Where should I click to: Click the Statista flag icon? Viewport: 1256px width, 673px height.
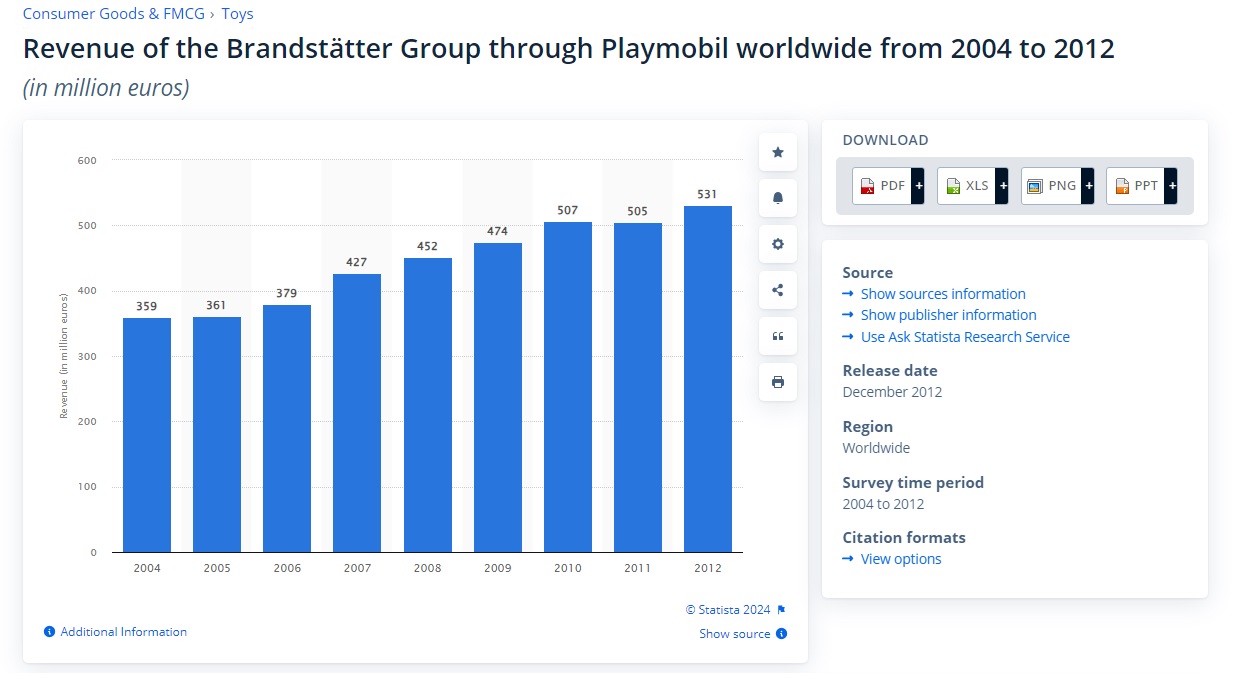pos(781,610)
